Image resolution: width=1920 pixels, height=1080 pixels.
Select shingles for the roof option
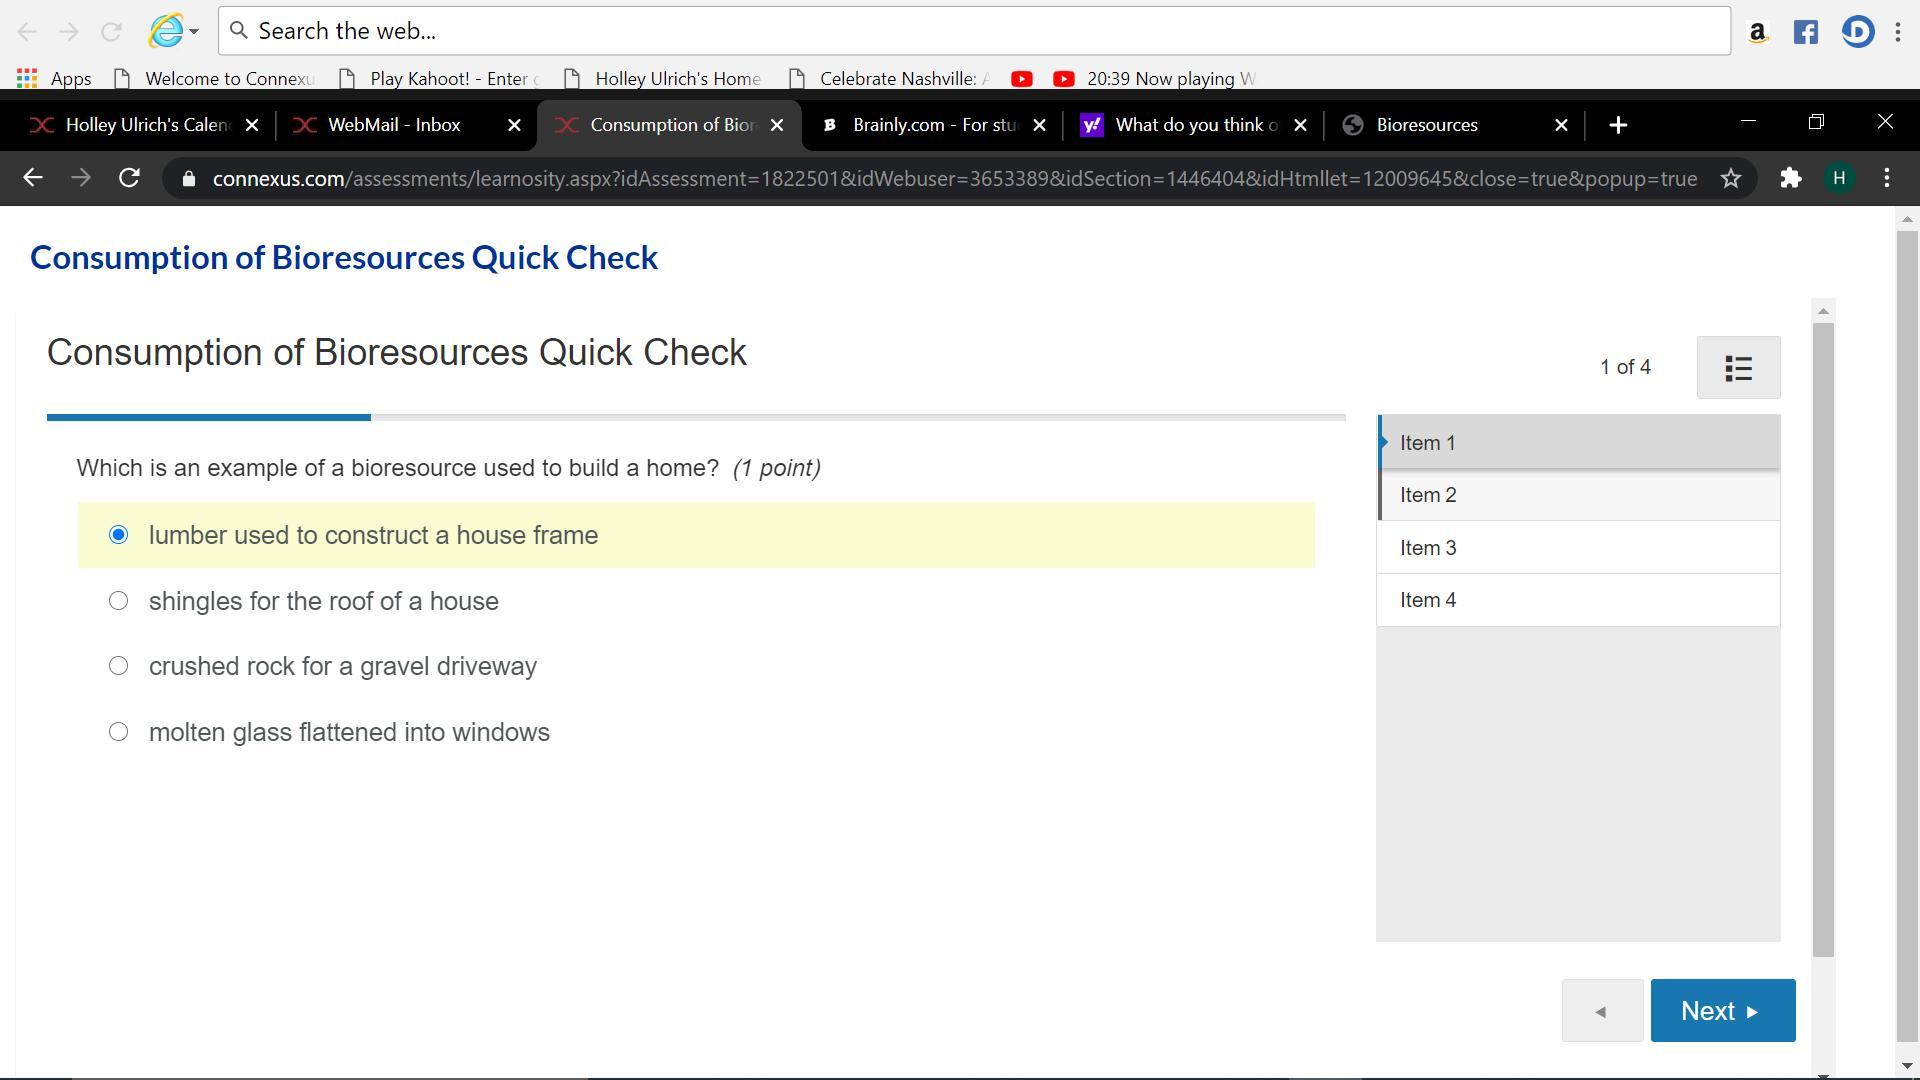coord(119,601)
